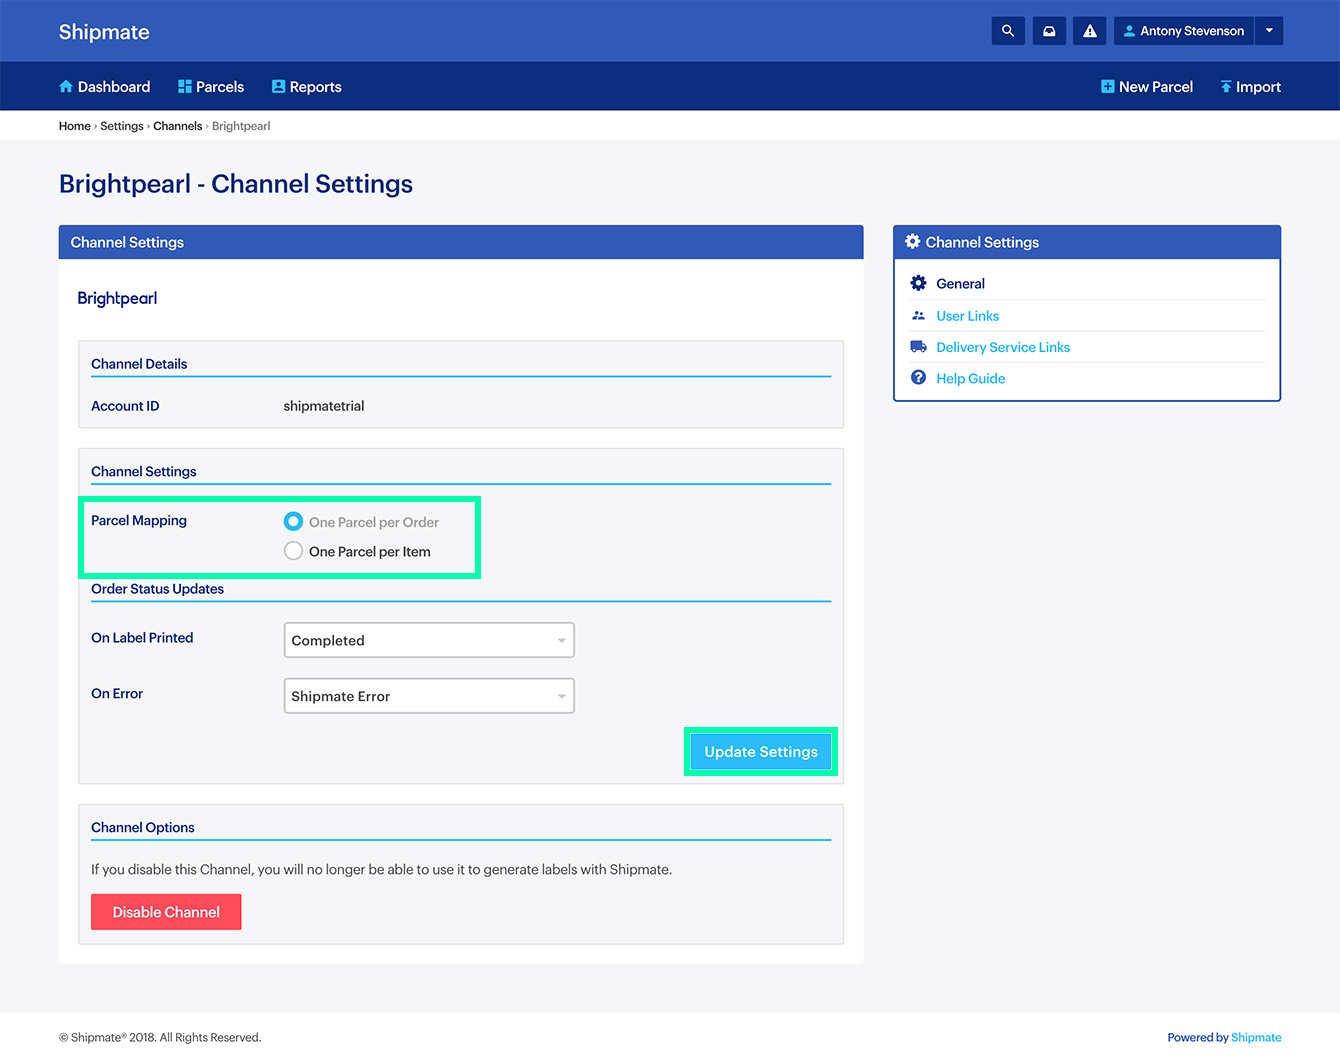Choose Import in the navigation bar

click(1250, 87)
